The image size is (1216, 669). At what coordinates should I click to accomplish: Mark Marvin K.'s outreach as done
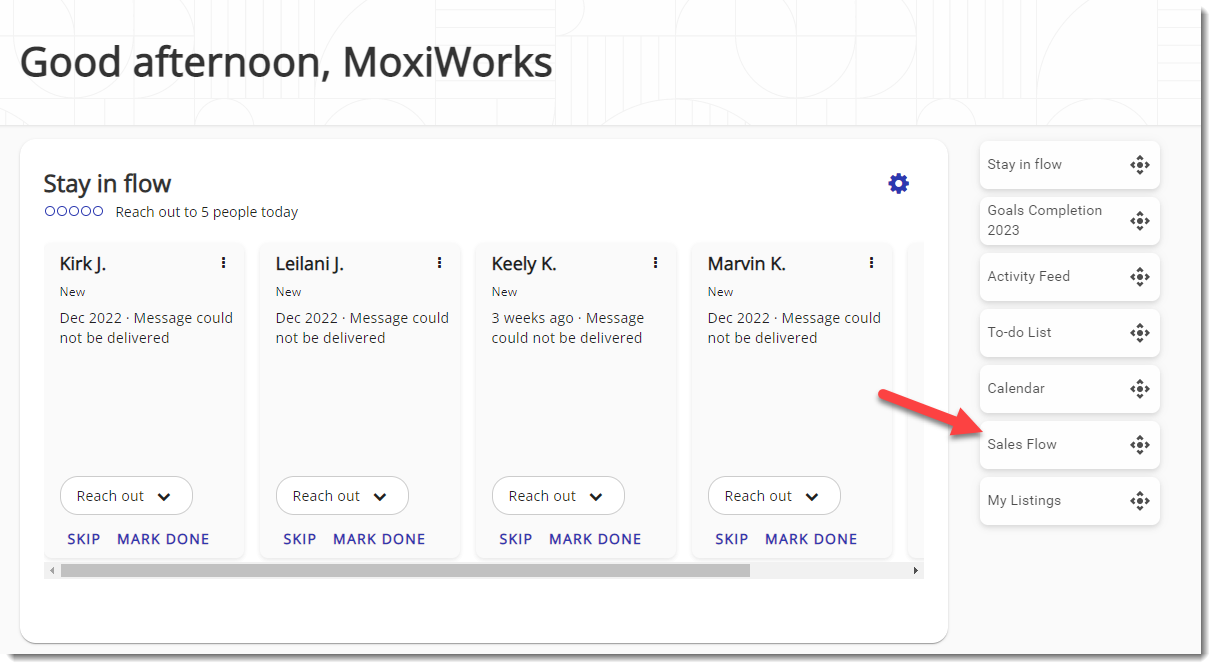(811, 538)
